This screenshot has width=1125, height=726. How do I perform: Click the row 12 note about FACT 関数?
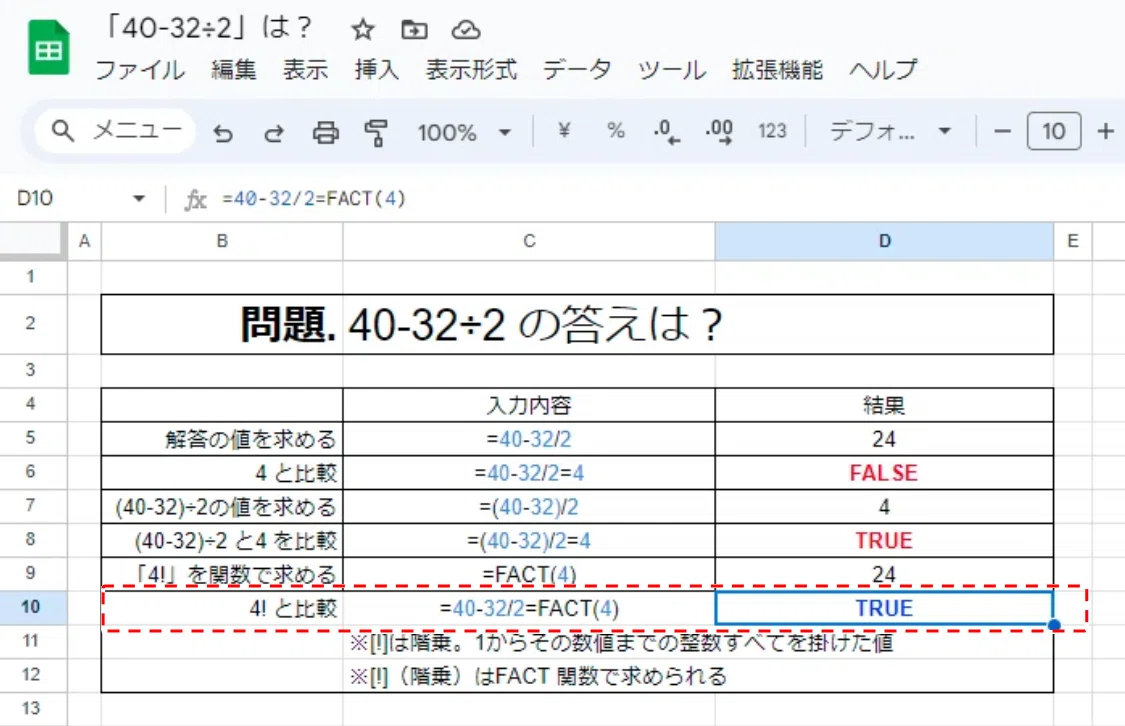tap(538, 676)
